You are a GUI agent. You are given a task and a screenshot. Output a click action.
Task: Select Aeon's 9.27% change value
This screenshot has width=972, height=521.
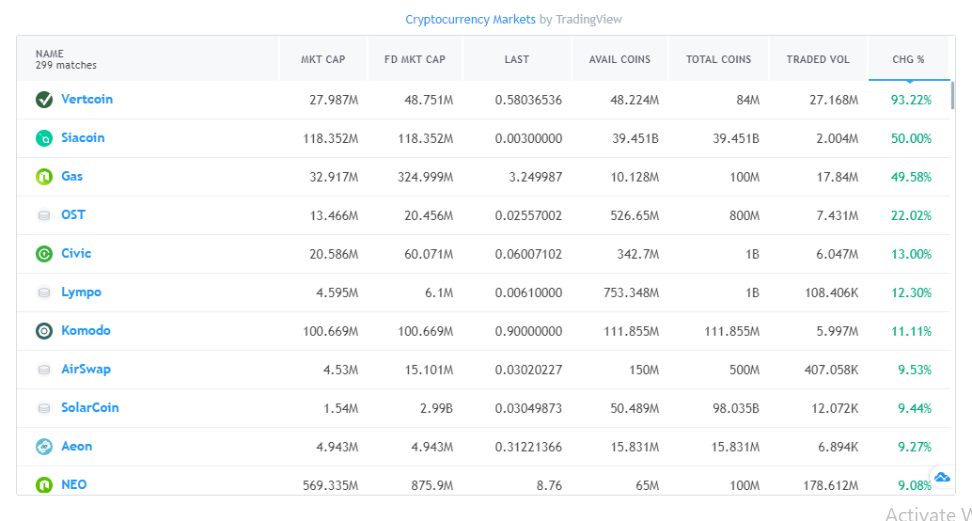[x=914, y=447]
